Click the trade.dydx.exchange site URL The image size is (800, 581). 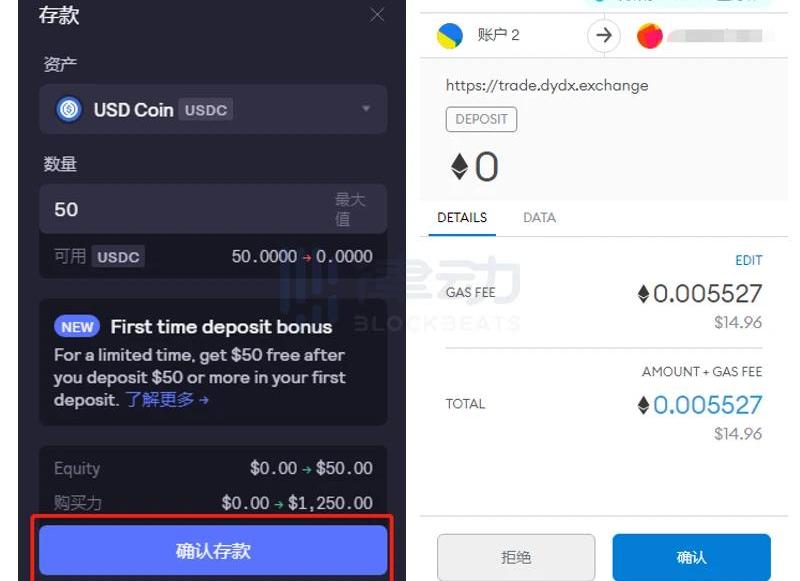(547, 85)
